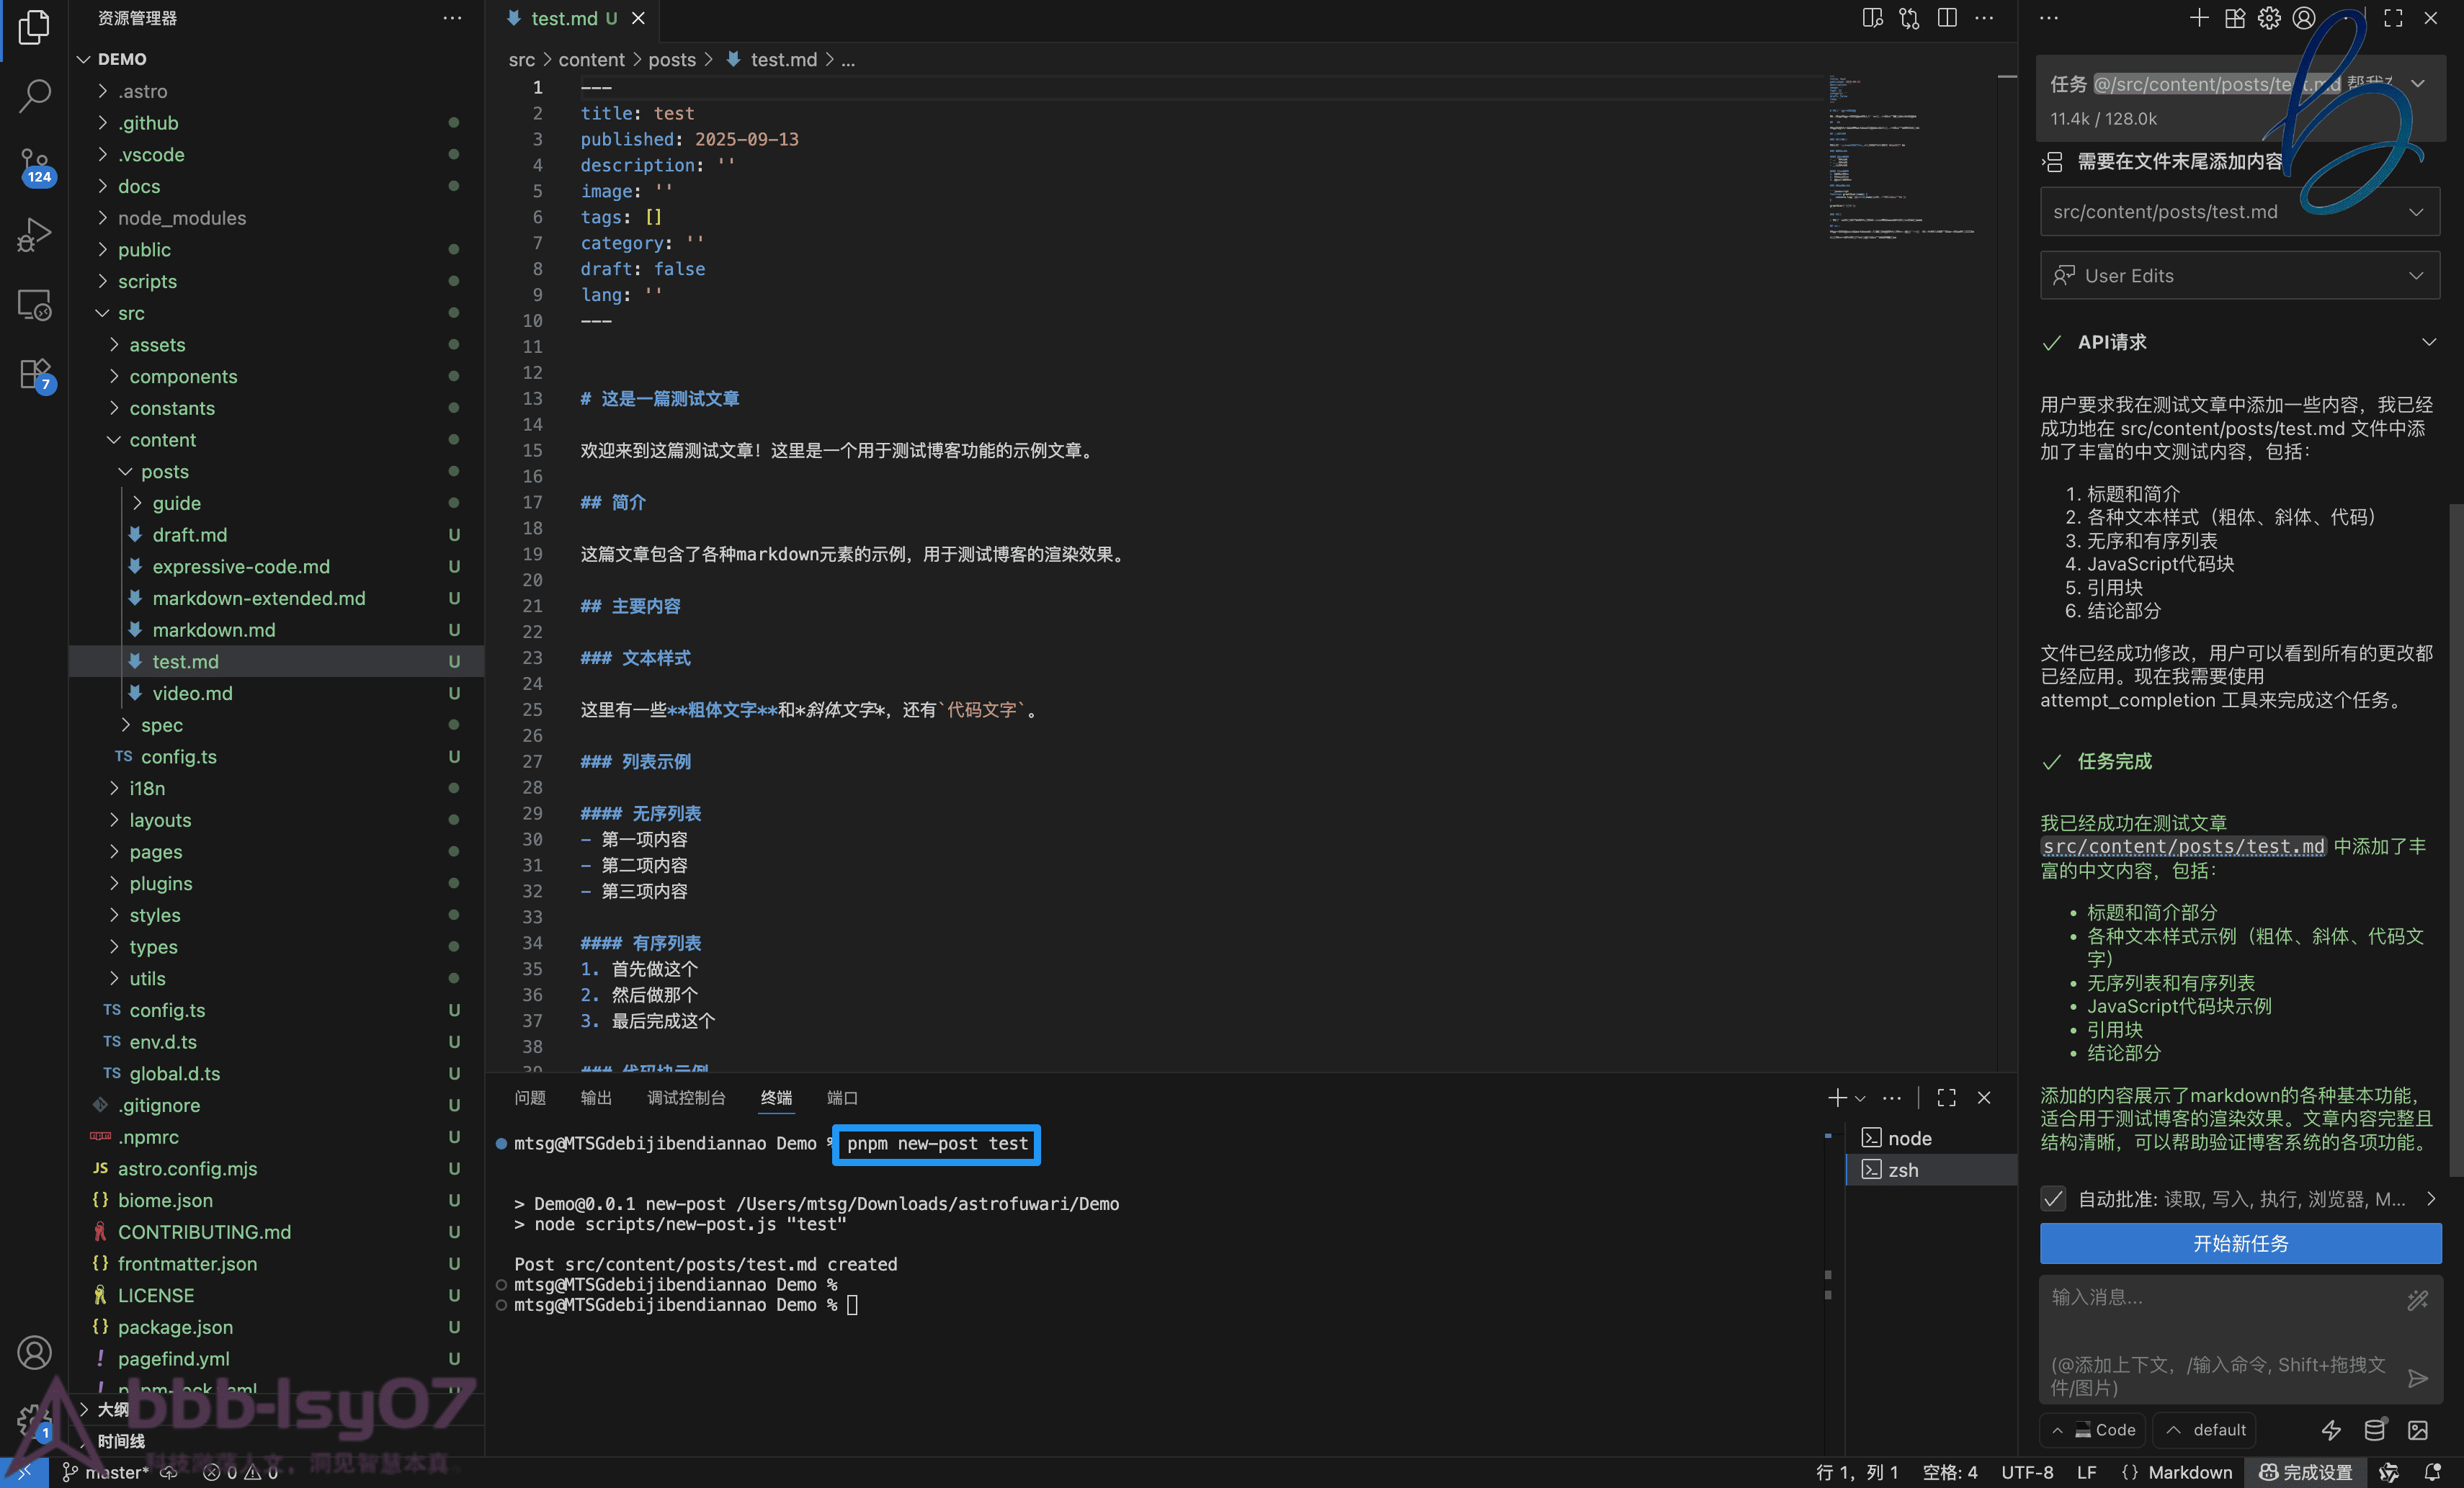Open Run and Debug view
The height and width of the screenshot is (1488, 2464).
click(34, 235)
